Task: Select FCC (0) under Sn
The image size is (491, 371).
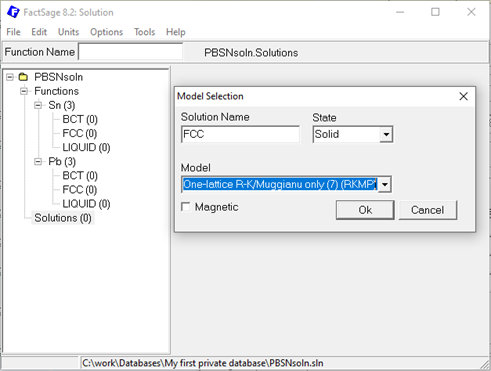Action: tap(79, 133)
